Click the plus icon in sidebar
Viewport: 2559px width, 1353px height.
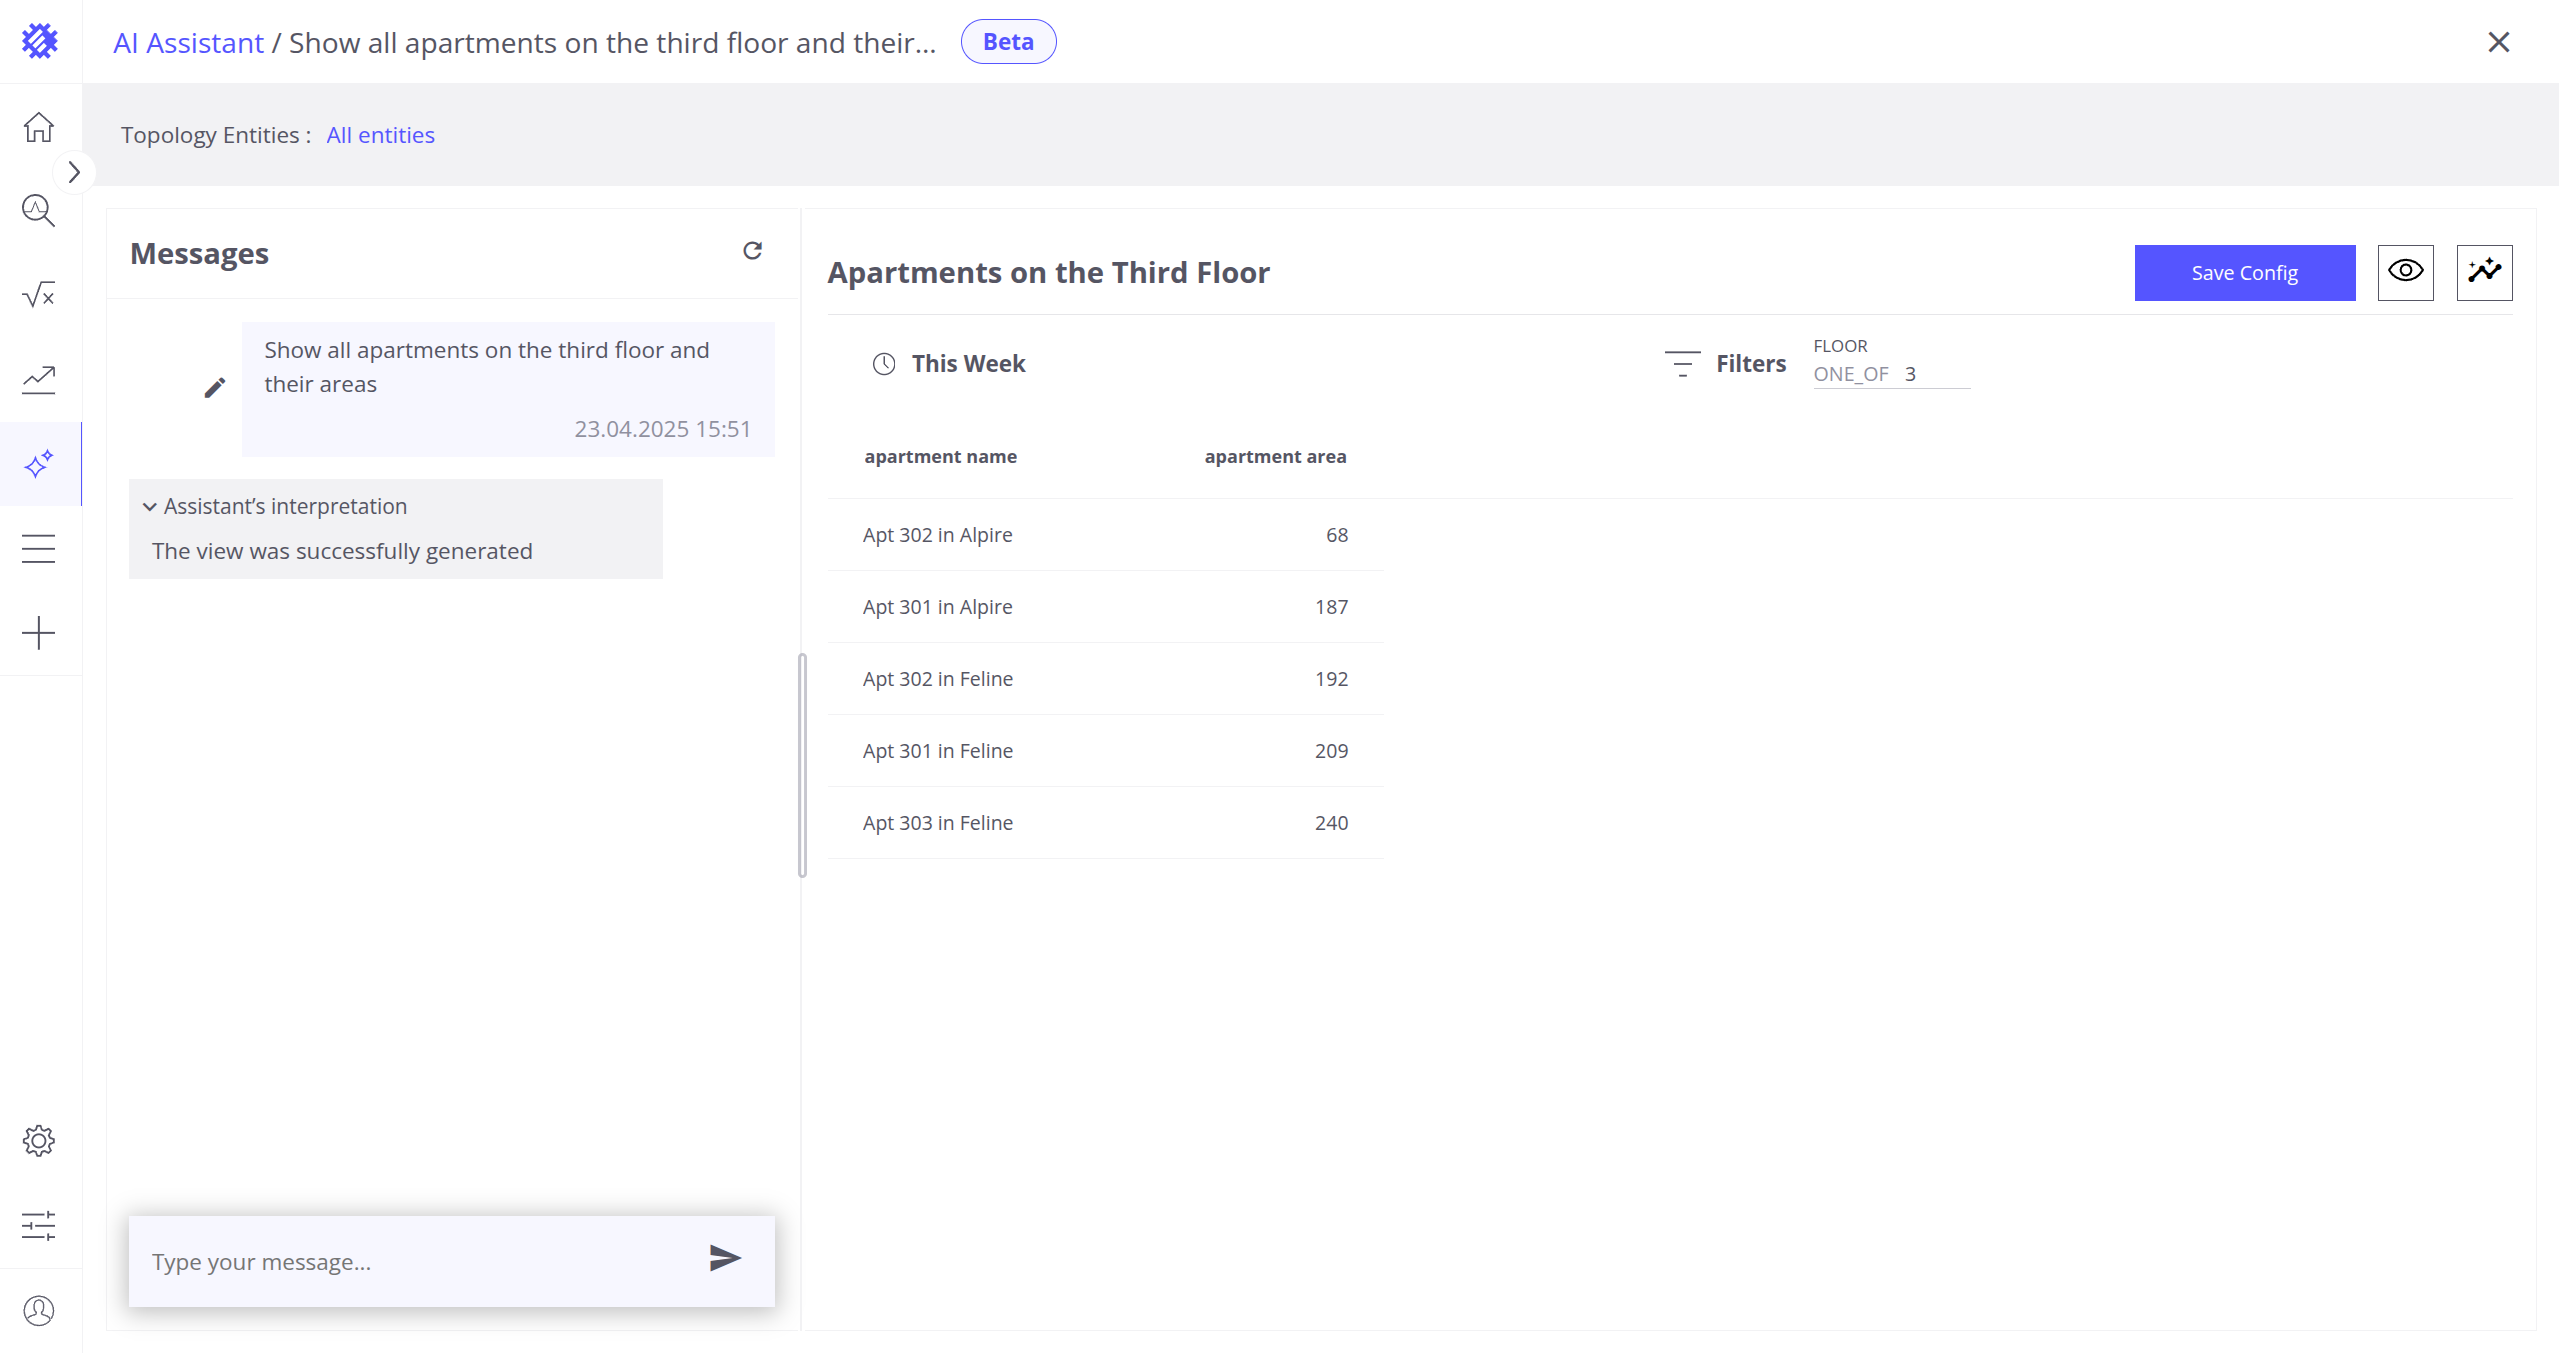pyautogui.click(x=39, y=633)
